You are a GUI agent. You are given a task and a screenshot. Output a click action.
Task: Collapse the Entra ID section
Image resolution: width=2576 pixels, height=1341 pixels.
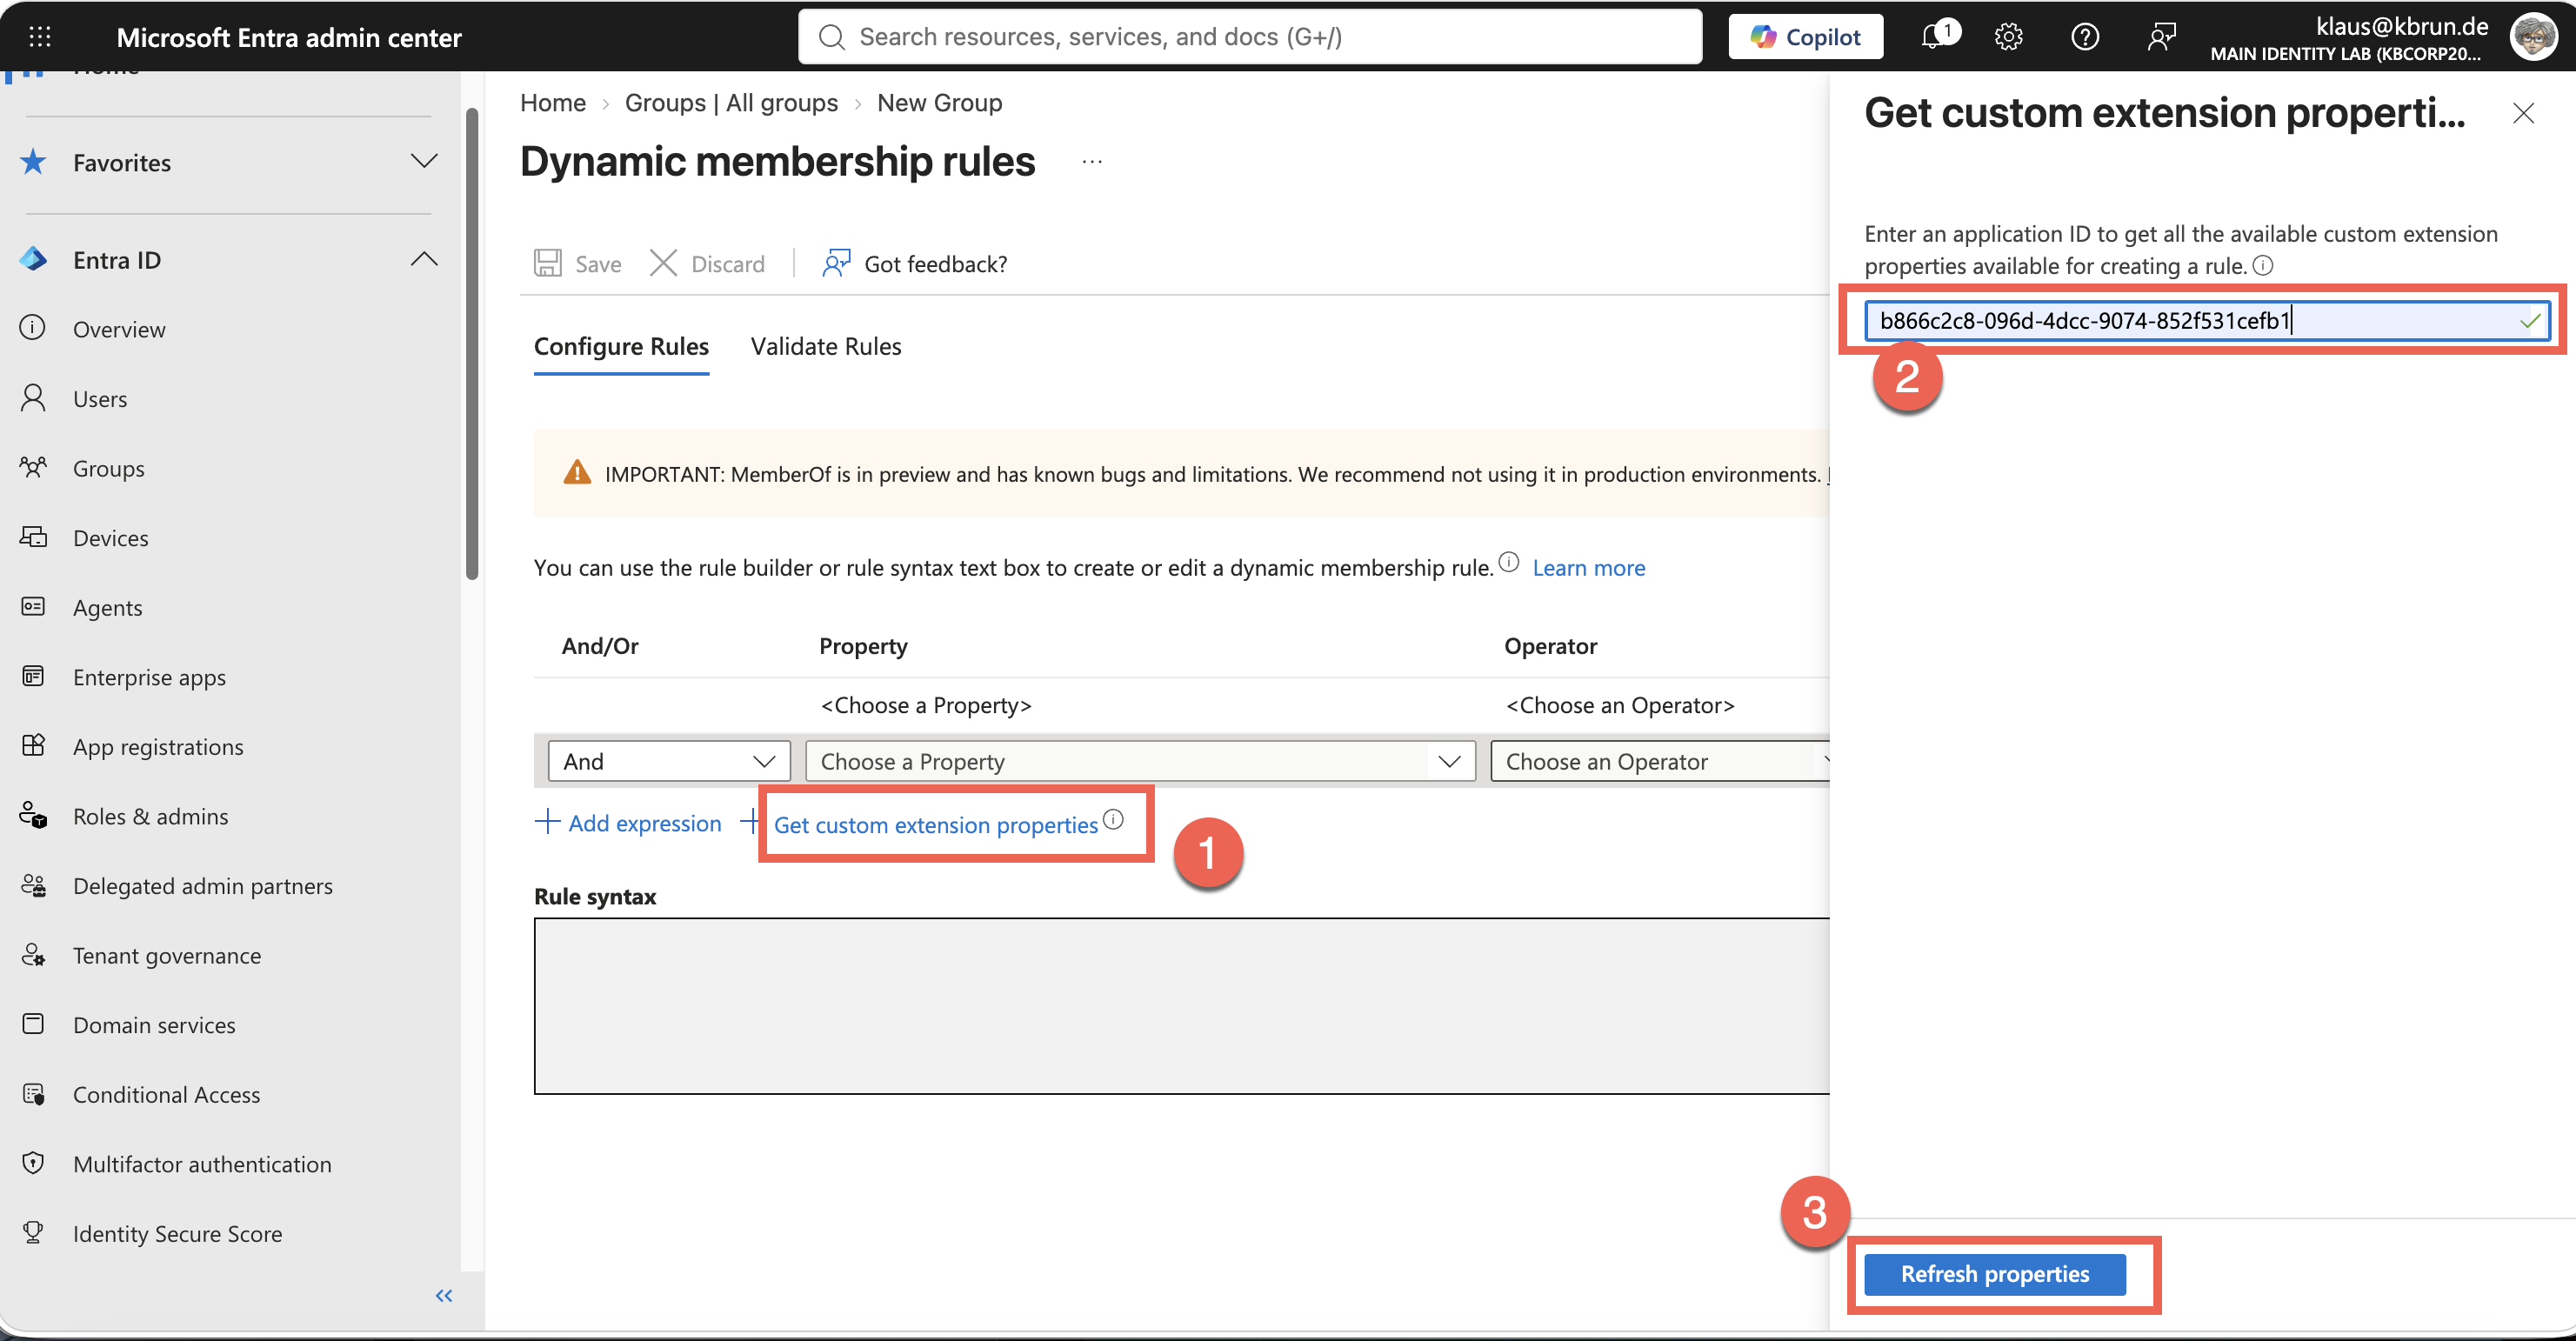(x=424, y=259)
